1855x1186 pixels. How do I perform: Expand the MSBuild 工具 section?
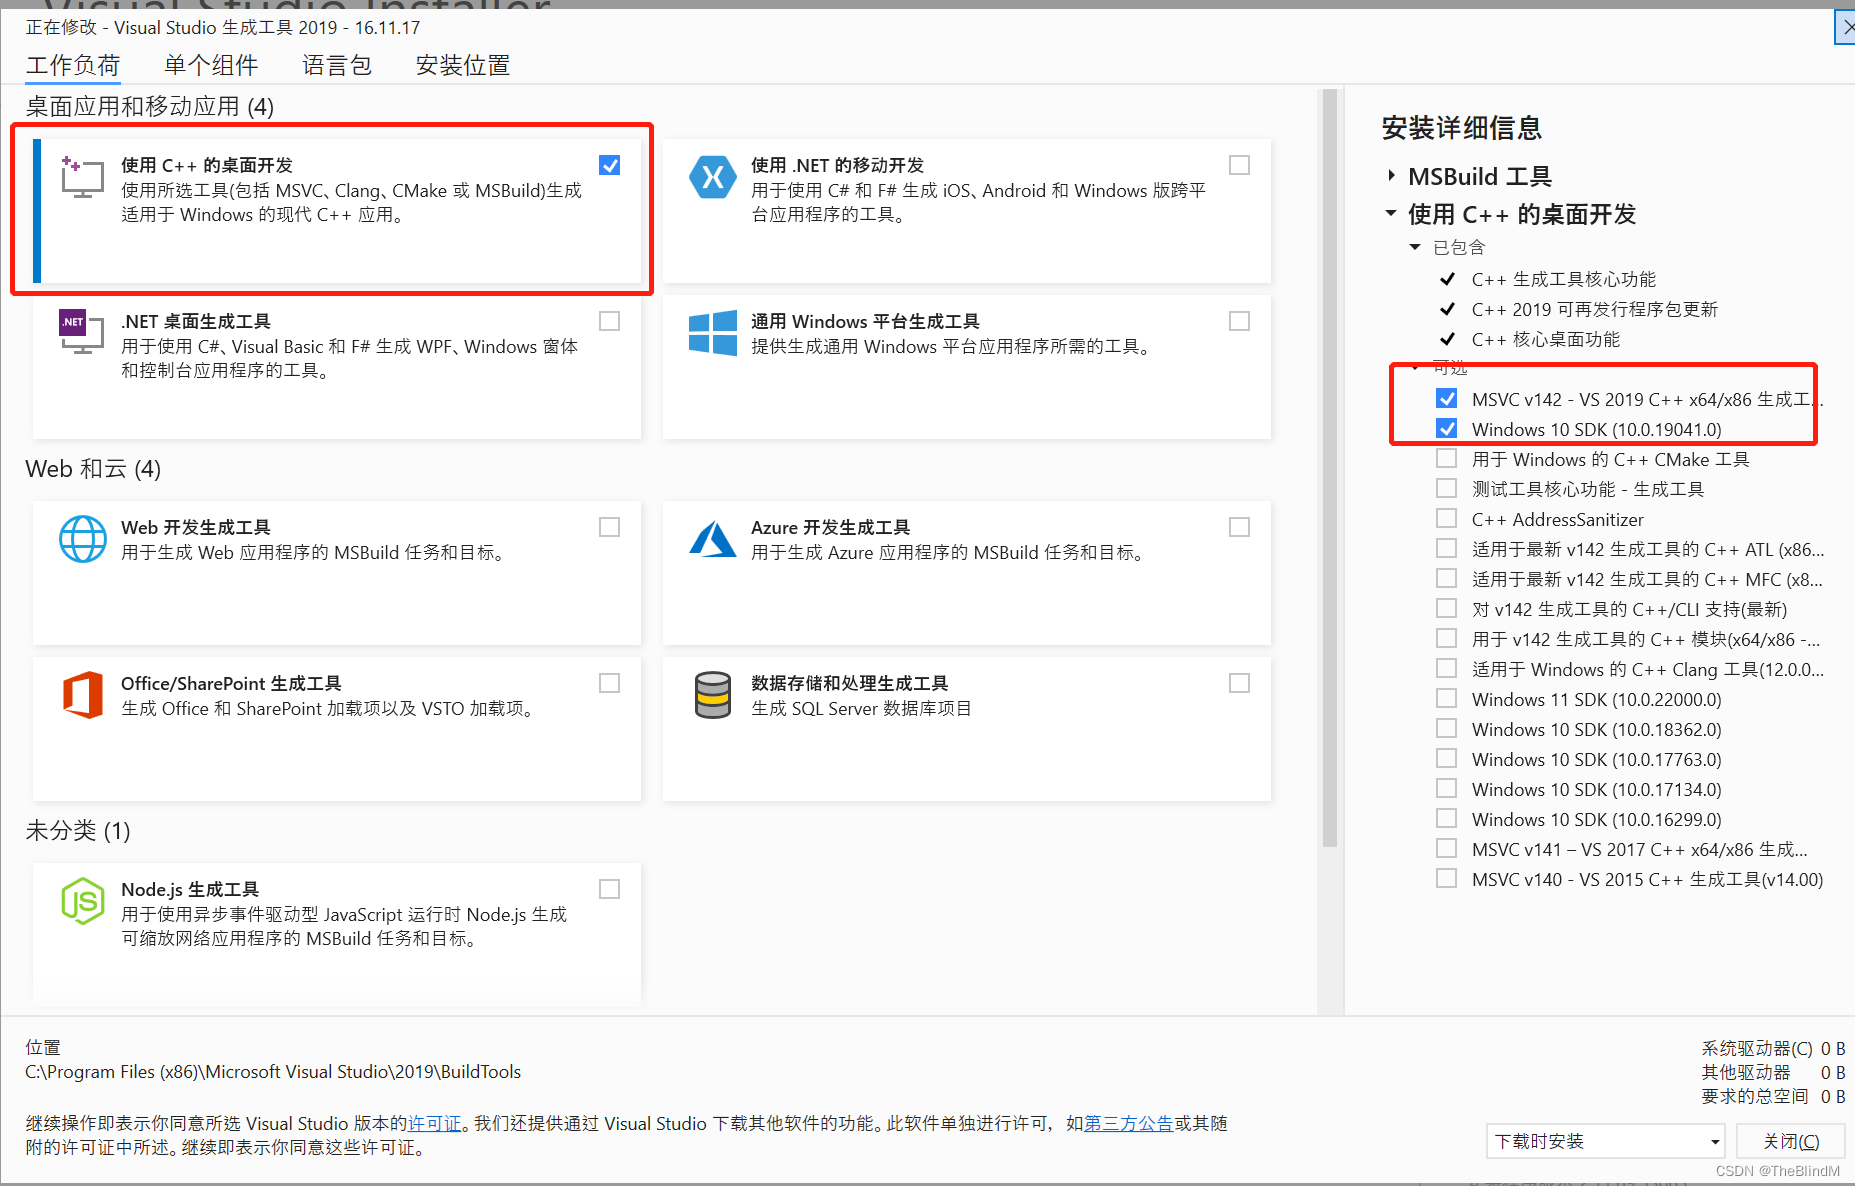1391,175
